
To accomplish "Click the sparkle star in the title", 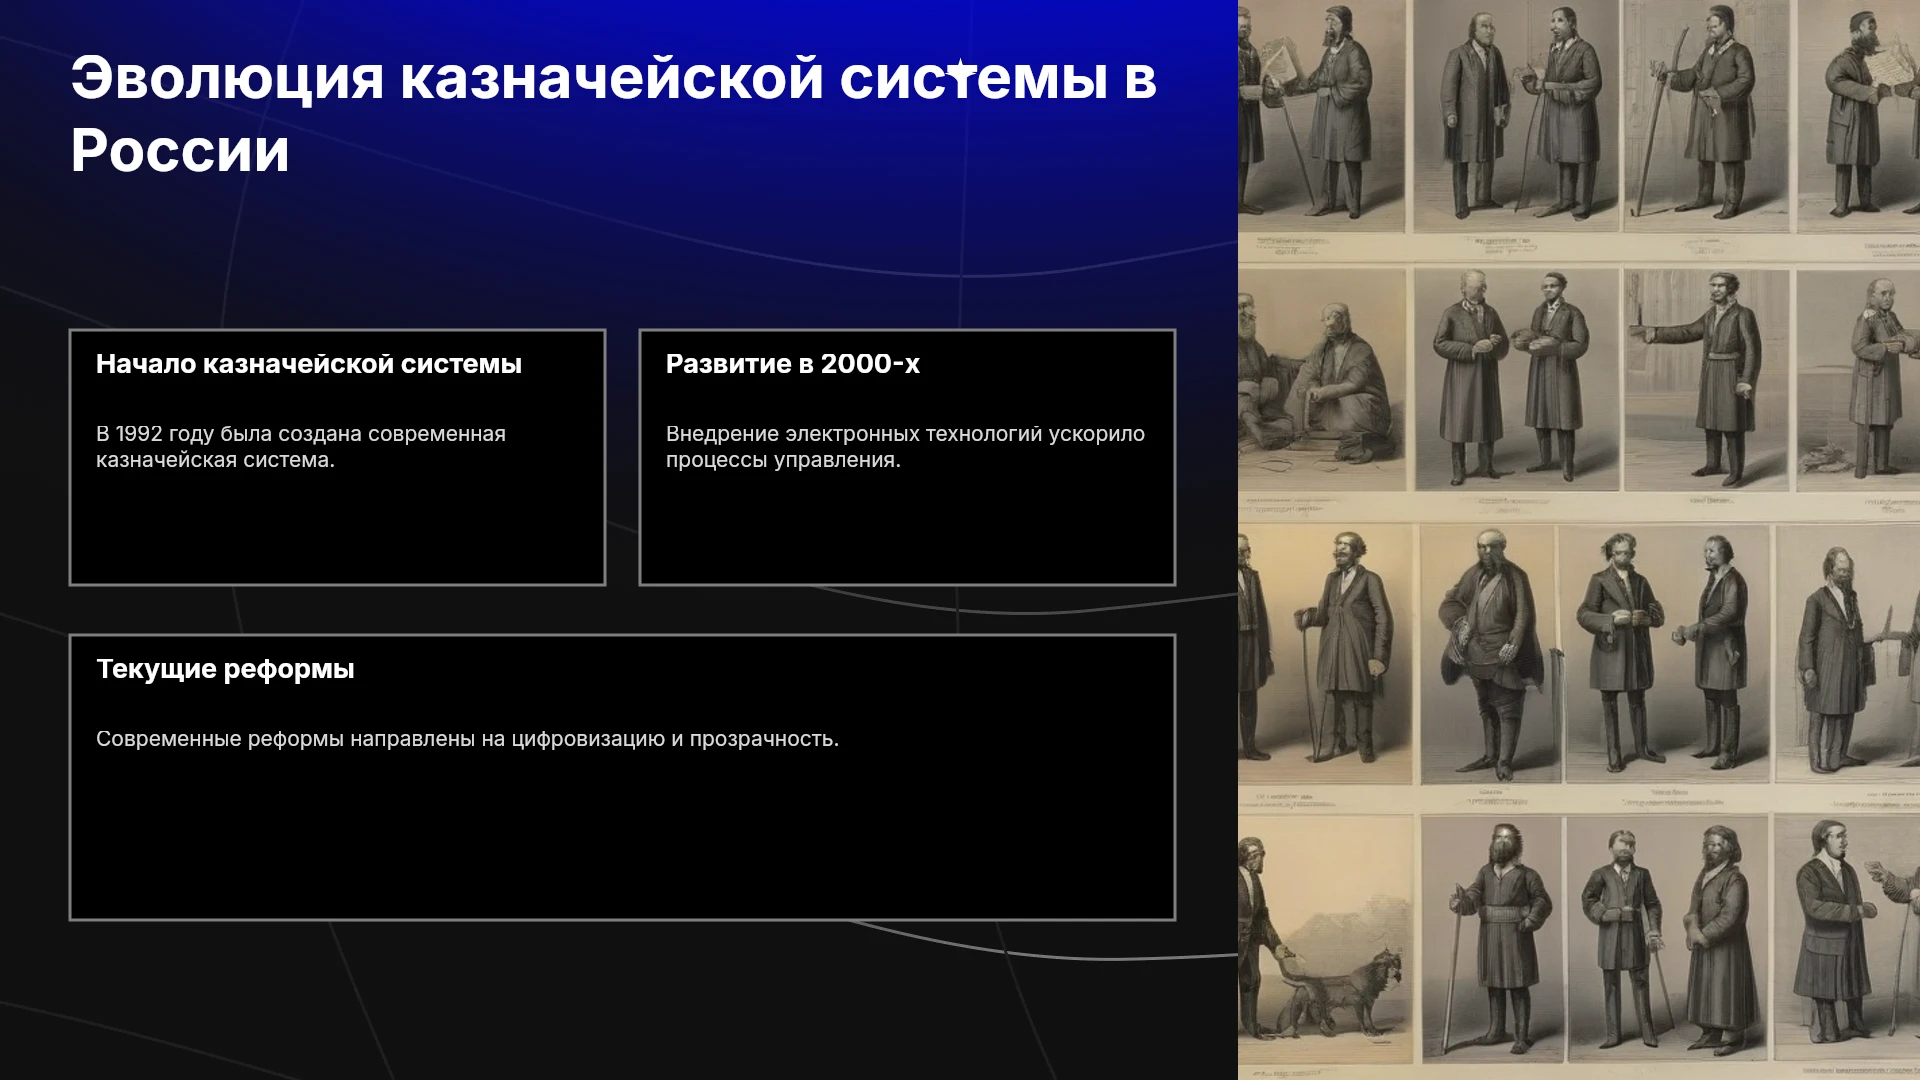I will [x=960, y=69].
